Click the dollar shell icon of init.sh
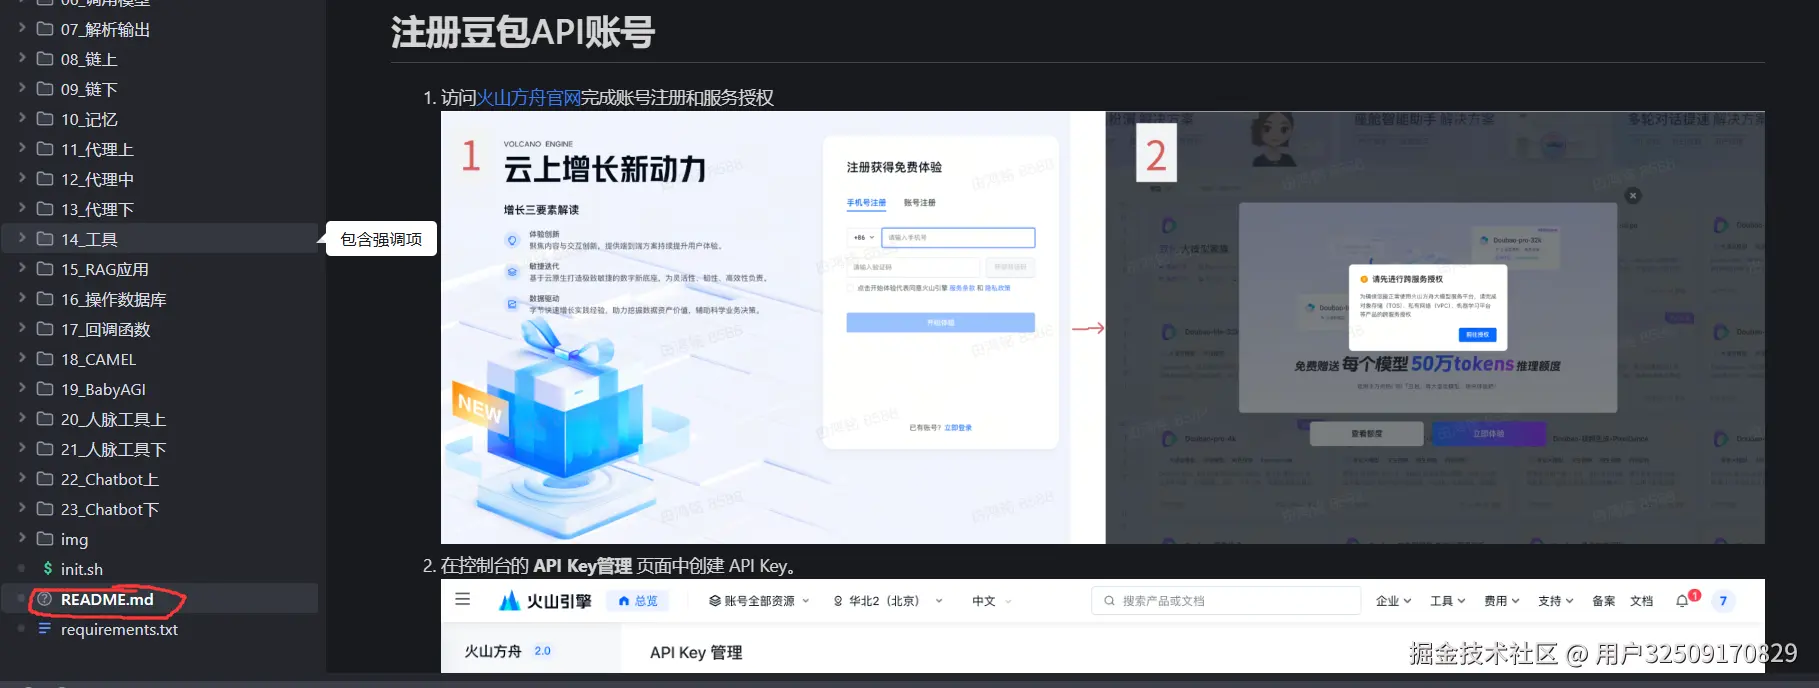1819x688 pixels. [47, 569]
